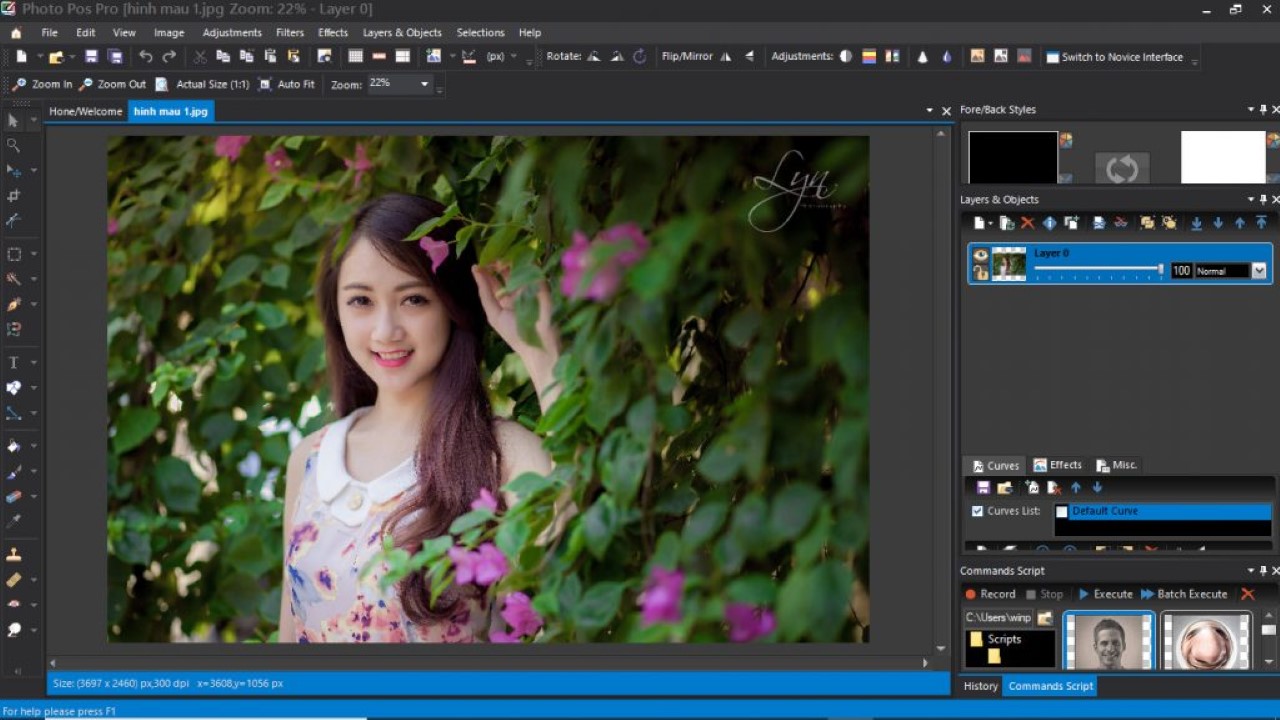Select the man's face script thumbnail
1280x720 pixels.
1108,641
